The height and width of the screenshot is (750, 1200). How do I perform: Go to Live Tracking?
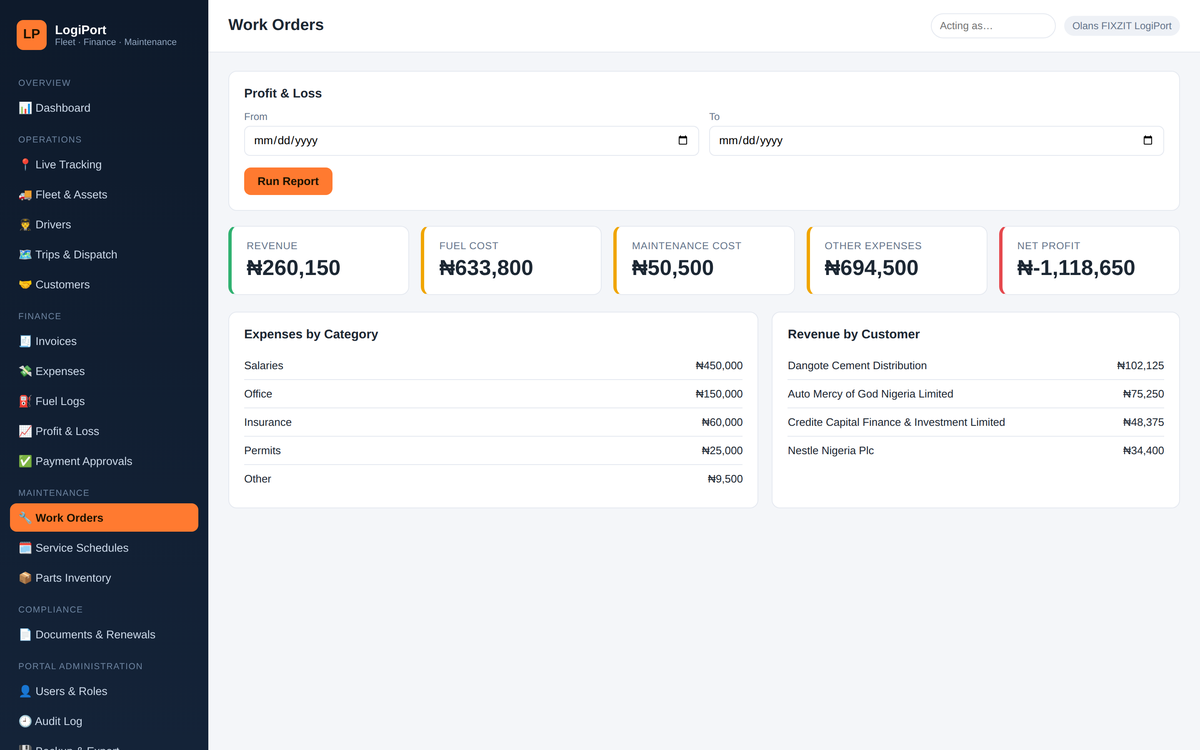click(x=104, y=165)
